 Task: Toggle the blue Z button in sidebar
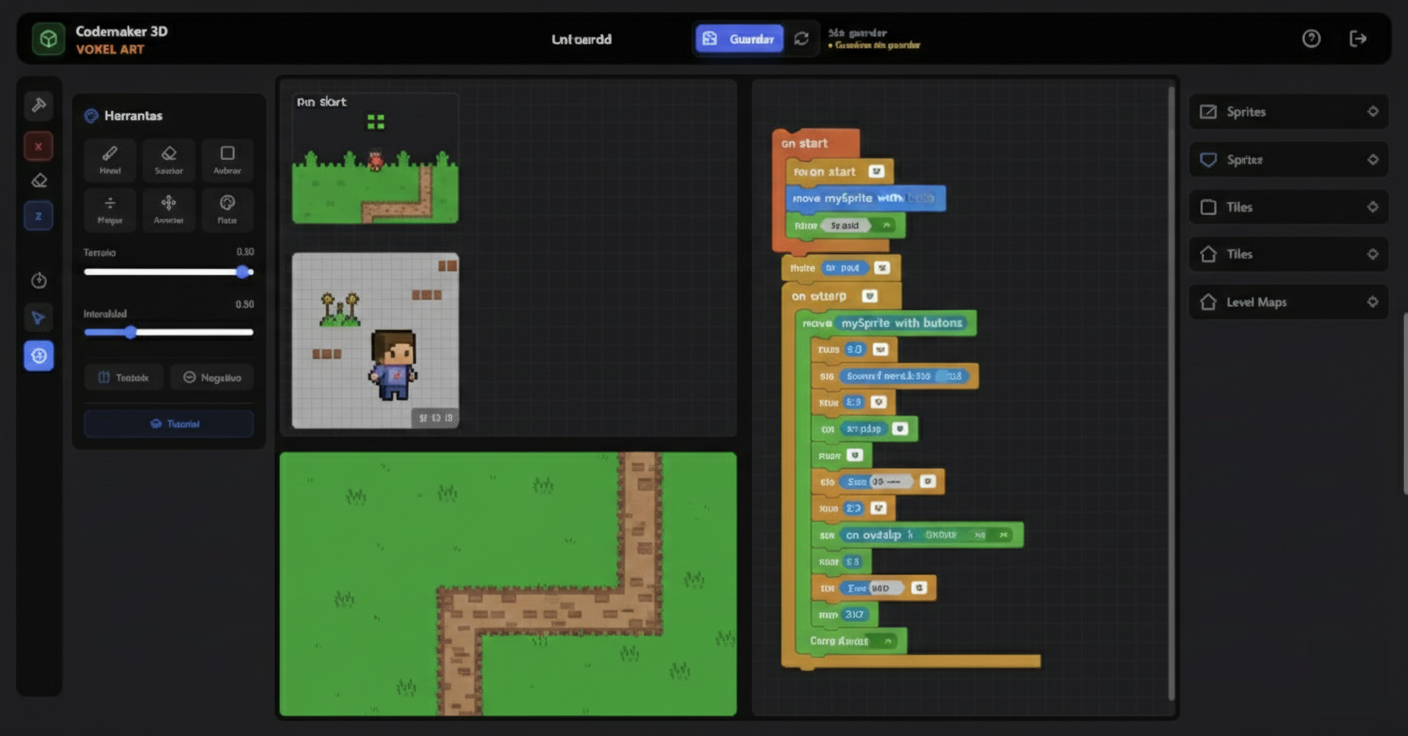pos(38,215)
